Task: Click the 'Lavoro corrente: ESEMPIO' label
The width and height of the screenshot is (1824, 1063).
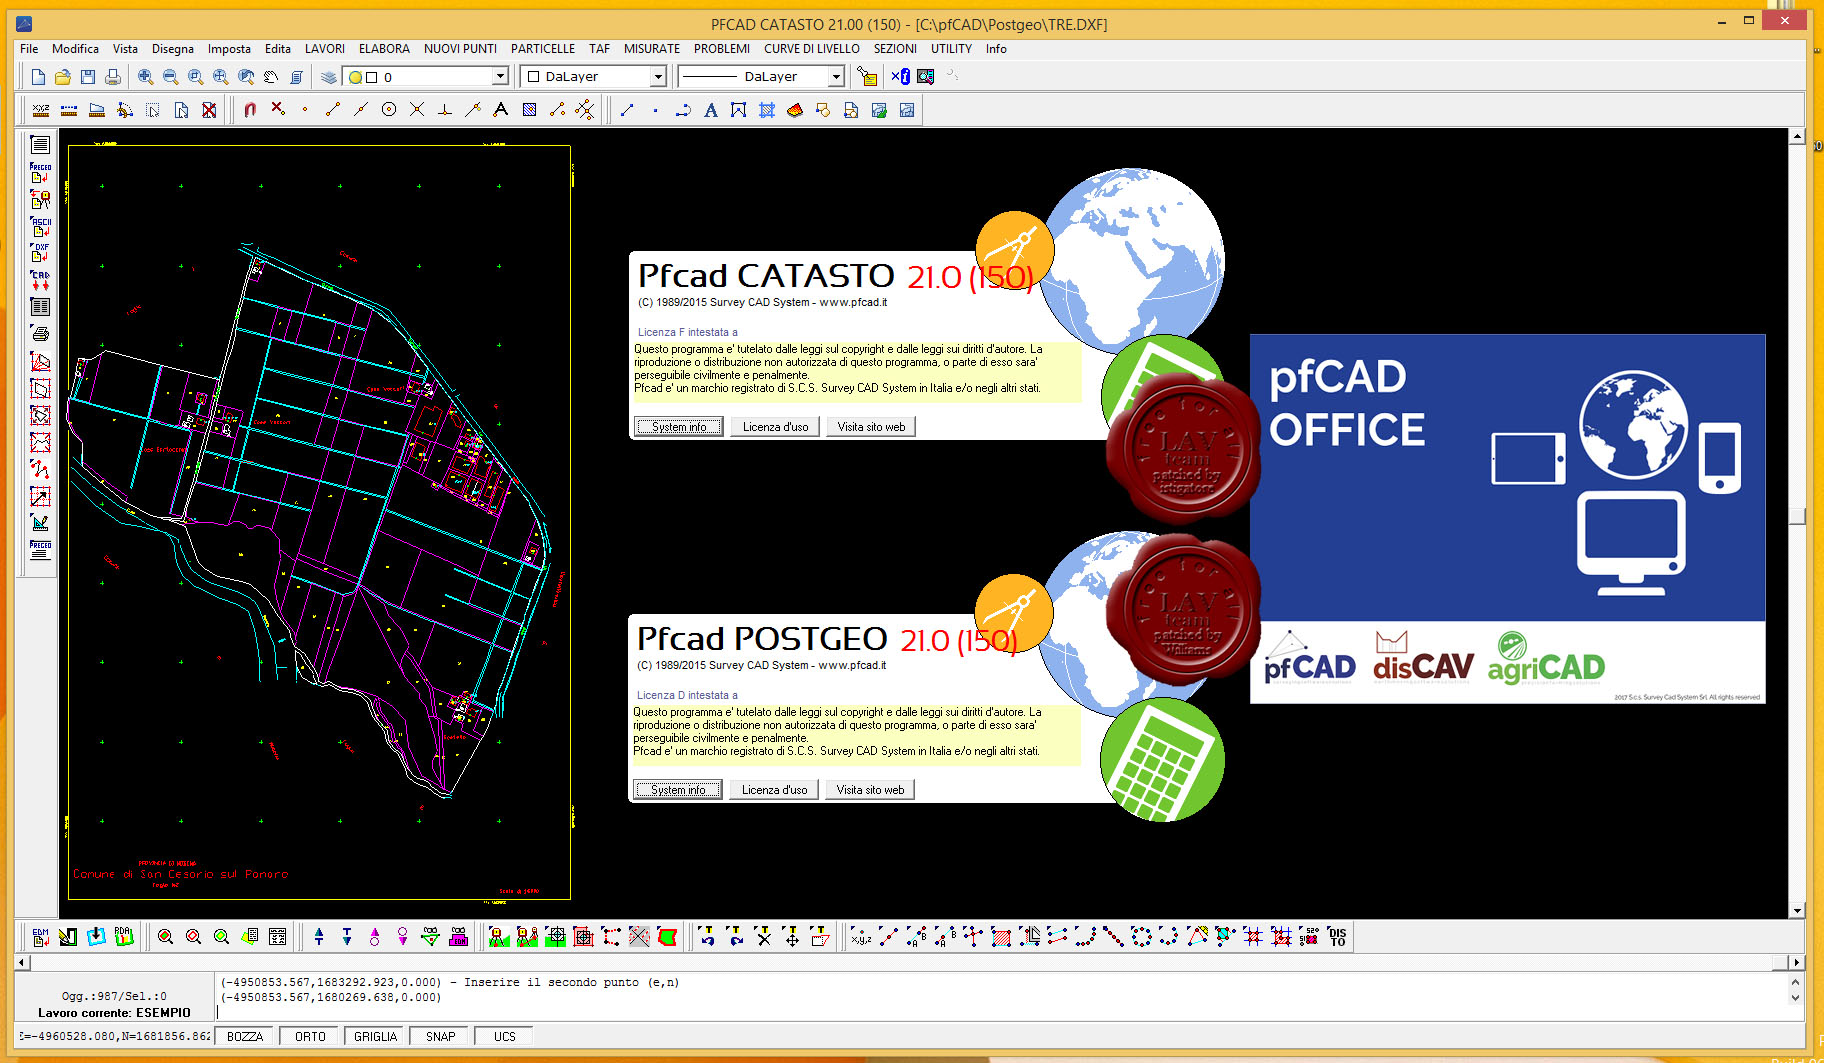Action: pos(114,1013)
